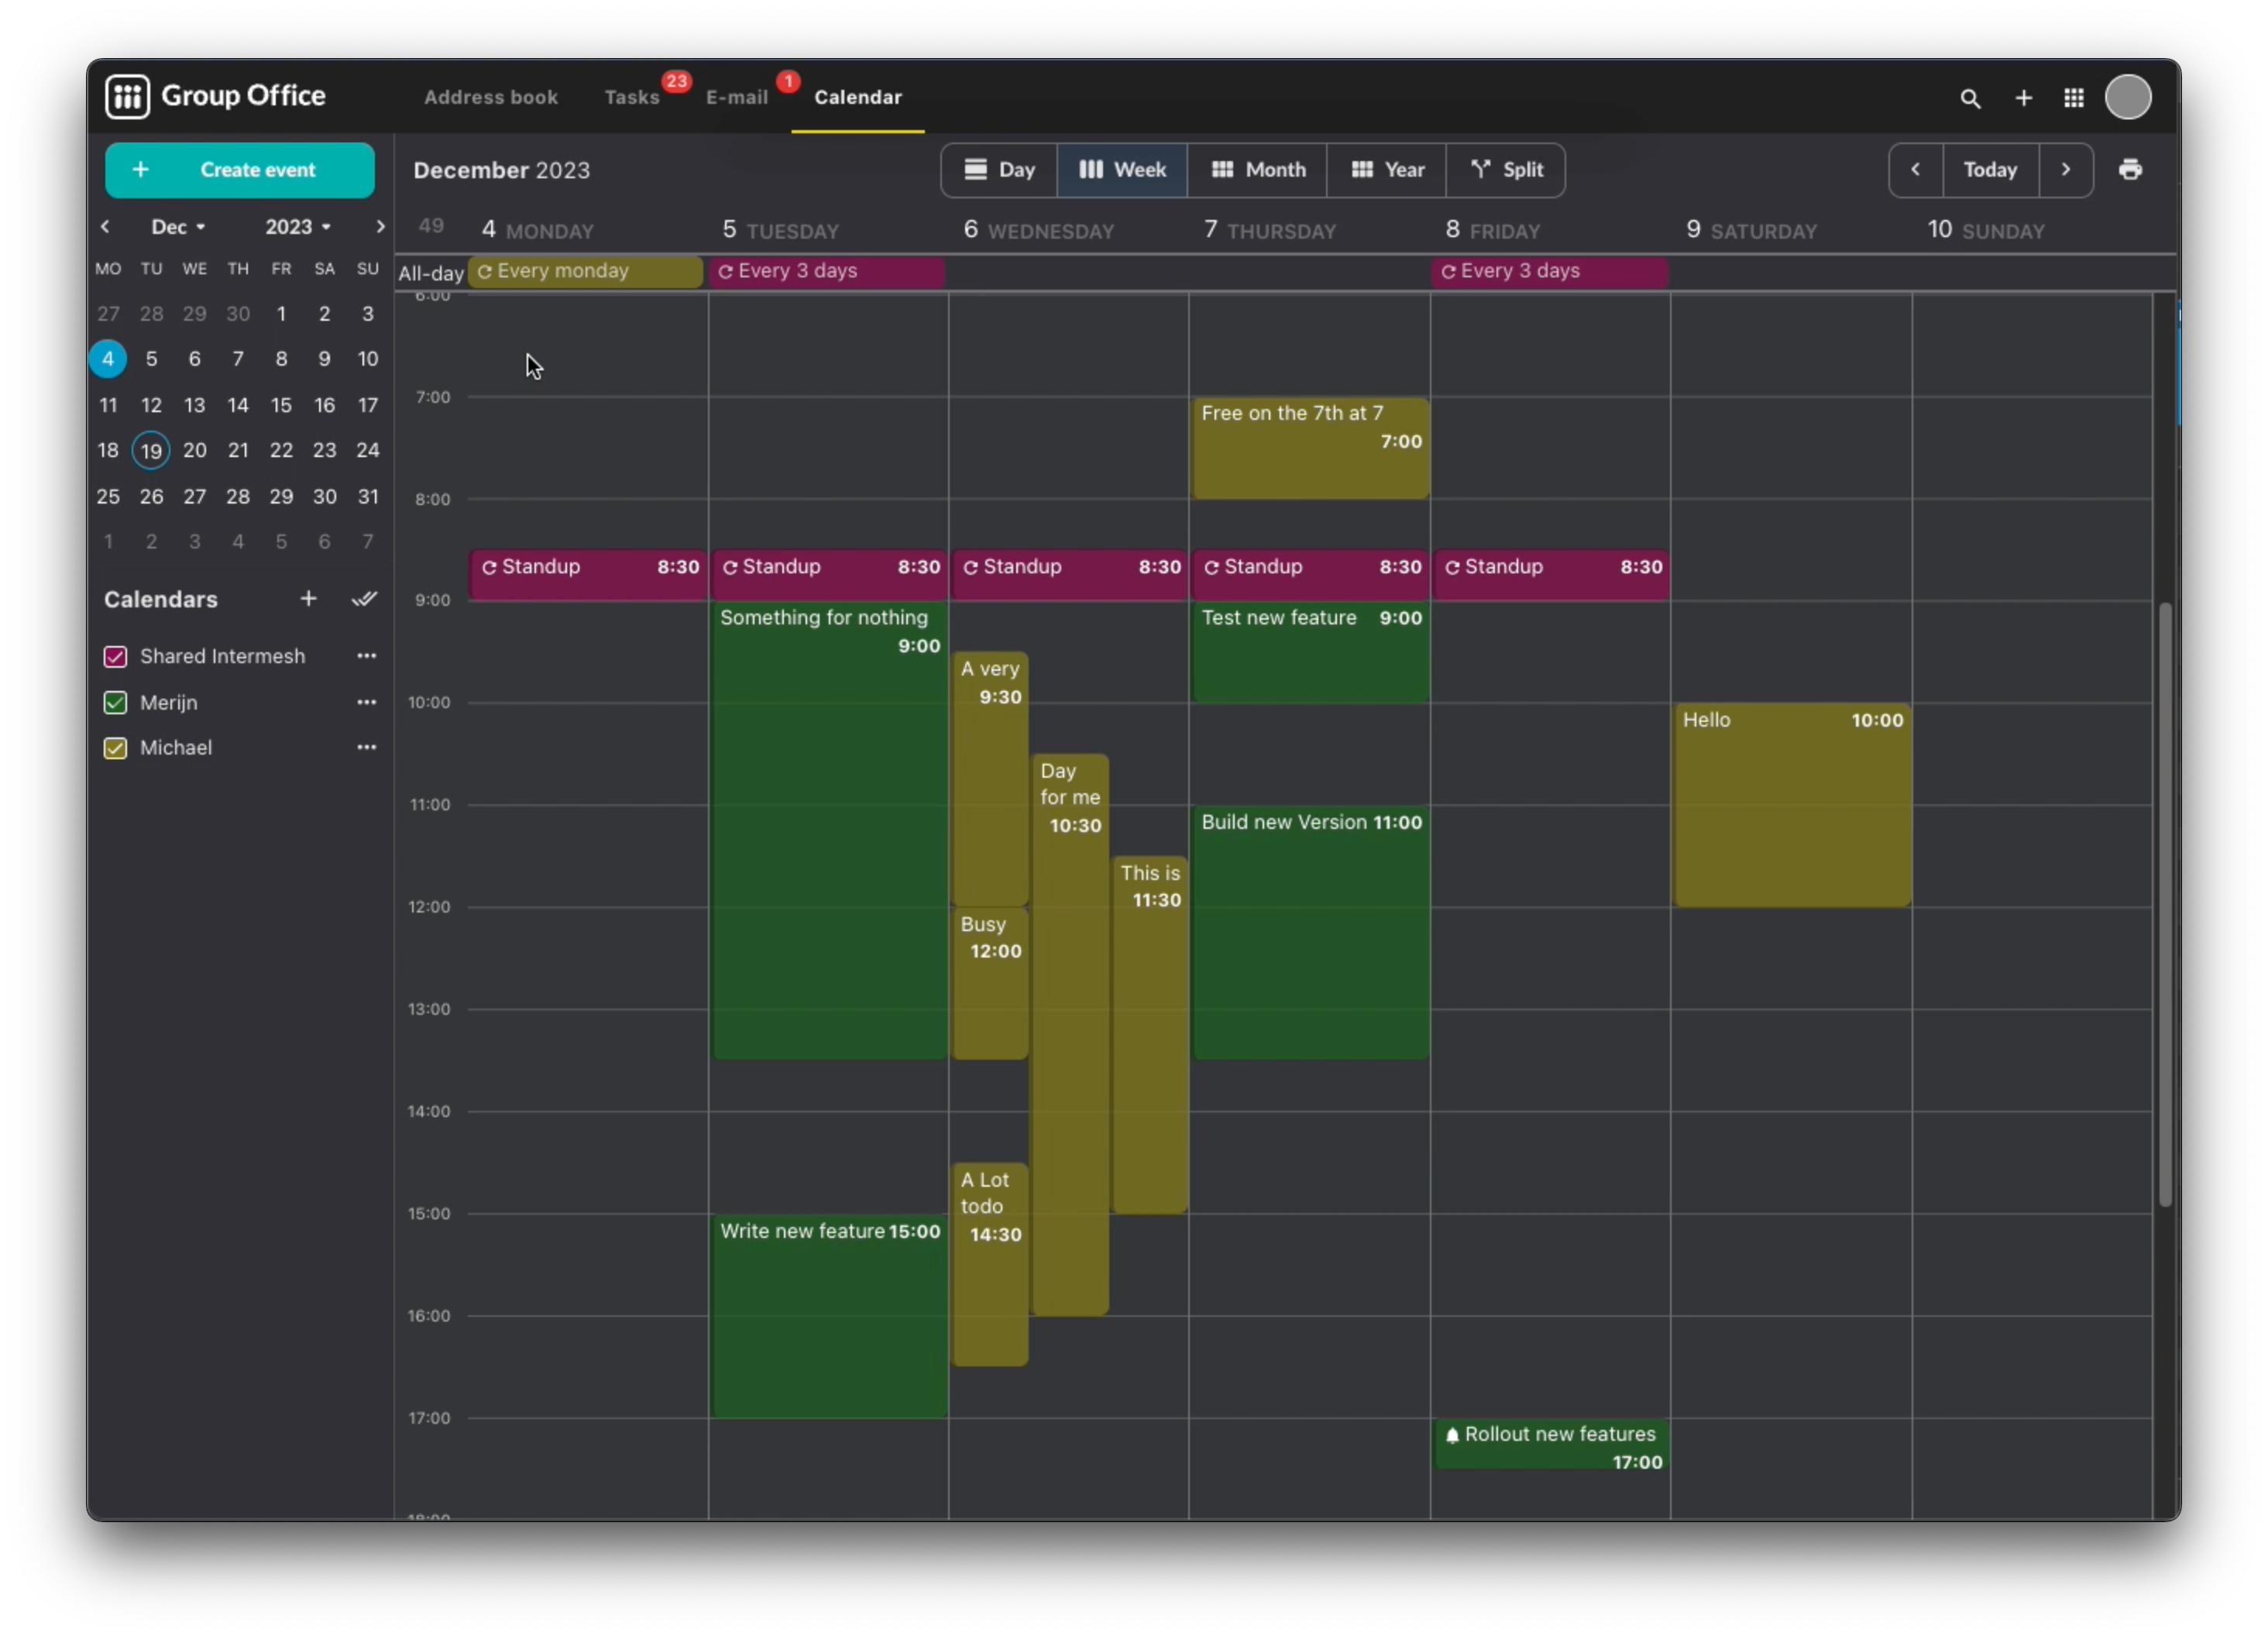Click the search magnifier icon
The height and width of the screenshot is (1636, 2268).
[1969, 98]
